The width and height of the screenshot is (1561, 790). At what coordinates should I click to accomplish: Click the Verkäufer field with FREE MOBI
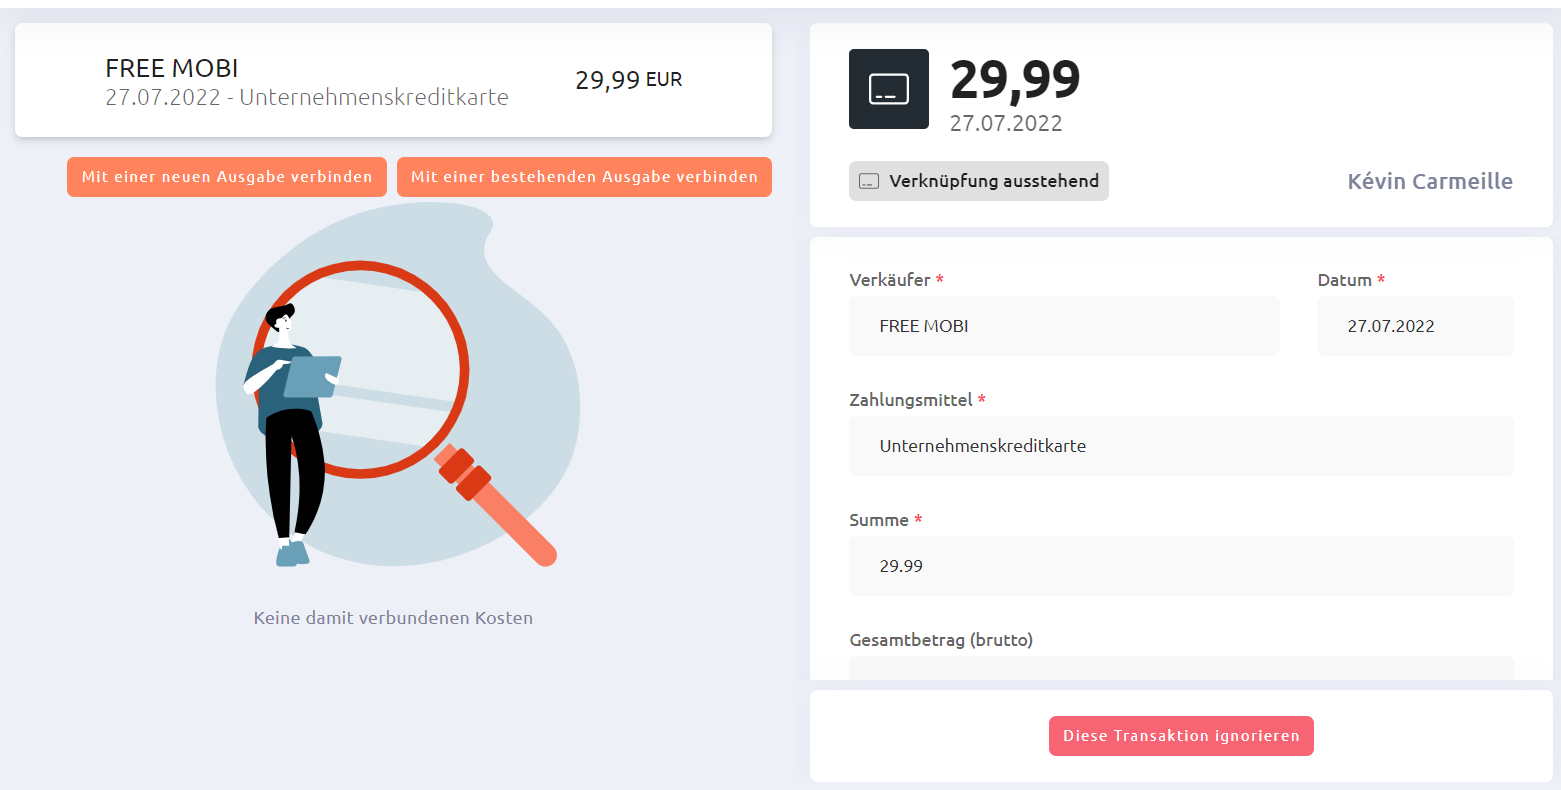coord(1064,326)
